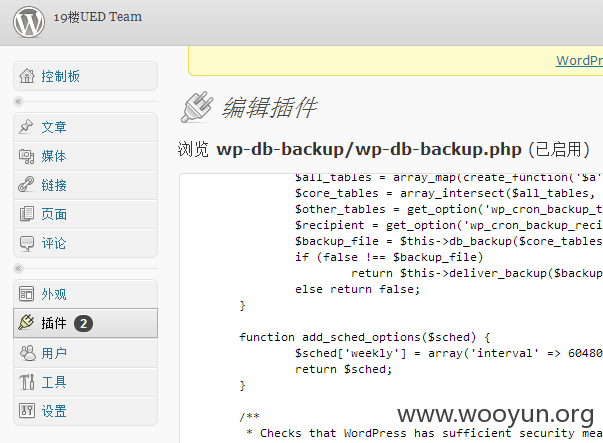Open the 工具 tools menu
The image size is (603, 443).
point(85,382)
